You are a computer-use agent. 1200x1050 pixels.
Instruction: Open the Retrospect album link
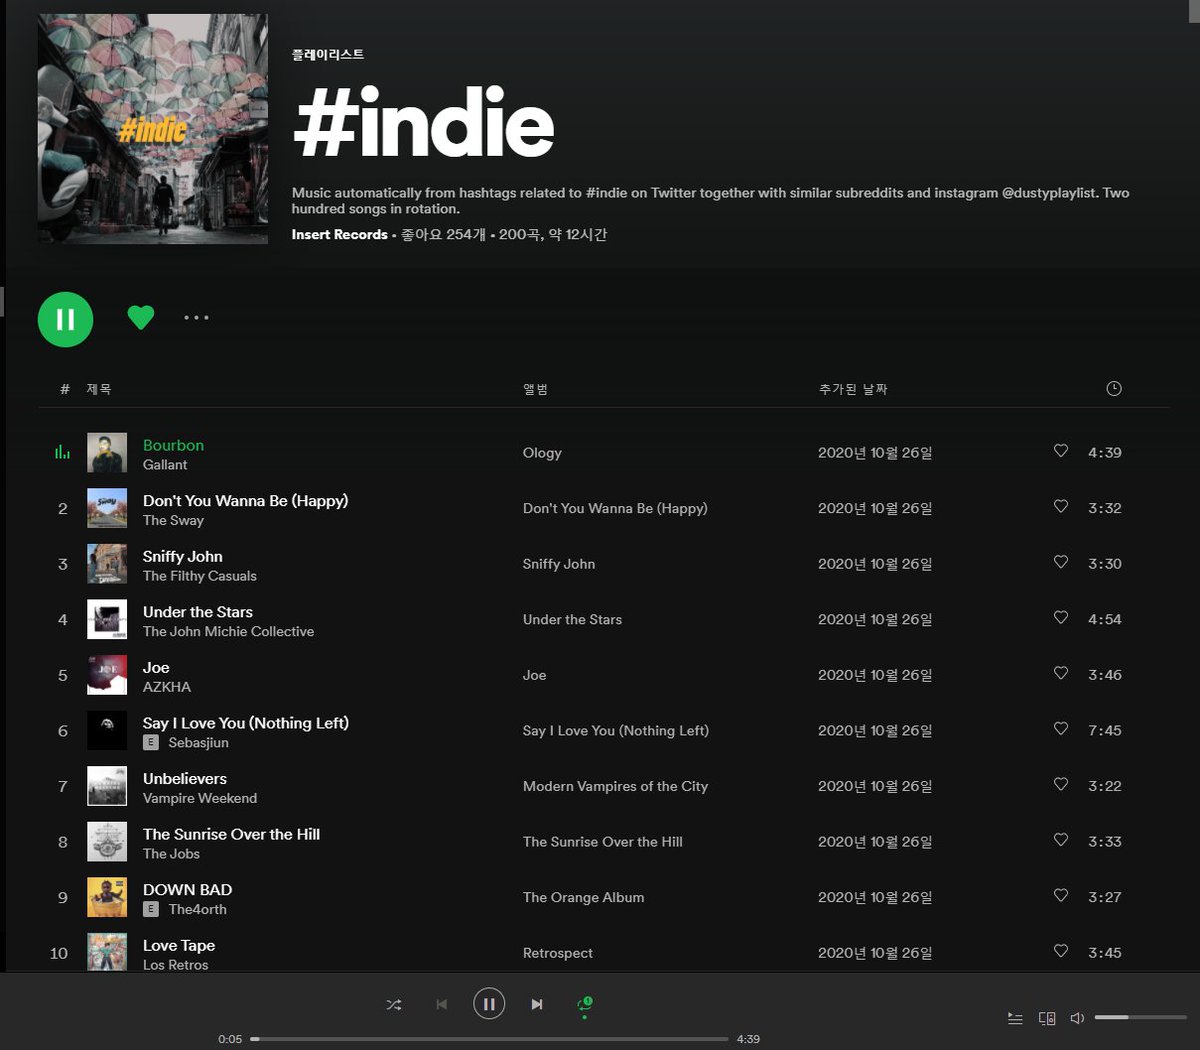[558, 953]
